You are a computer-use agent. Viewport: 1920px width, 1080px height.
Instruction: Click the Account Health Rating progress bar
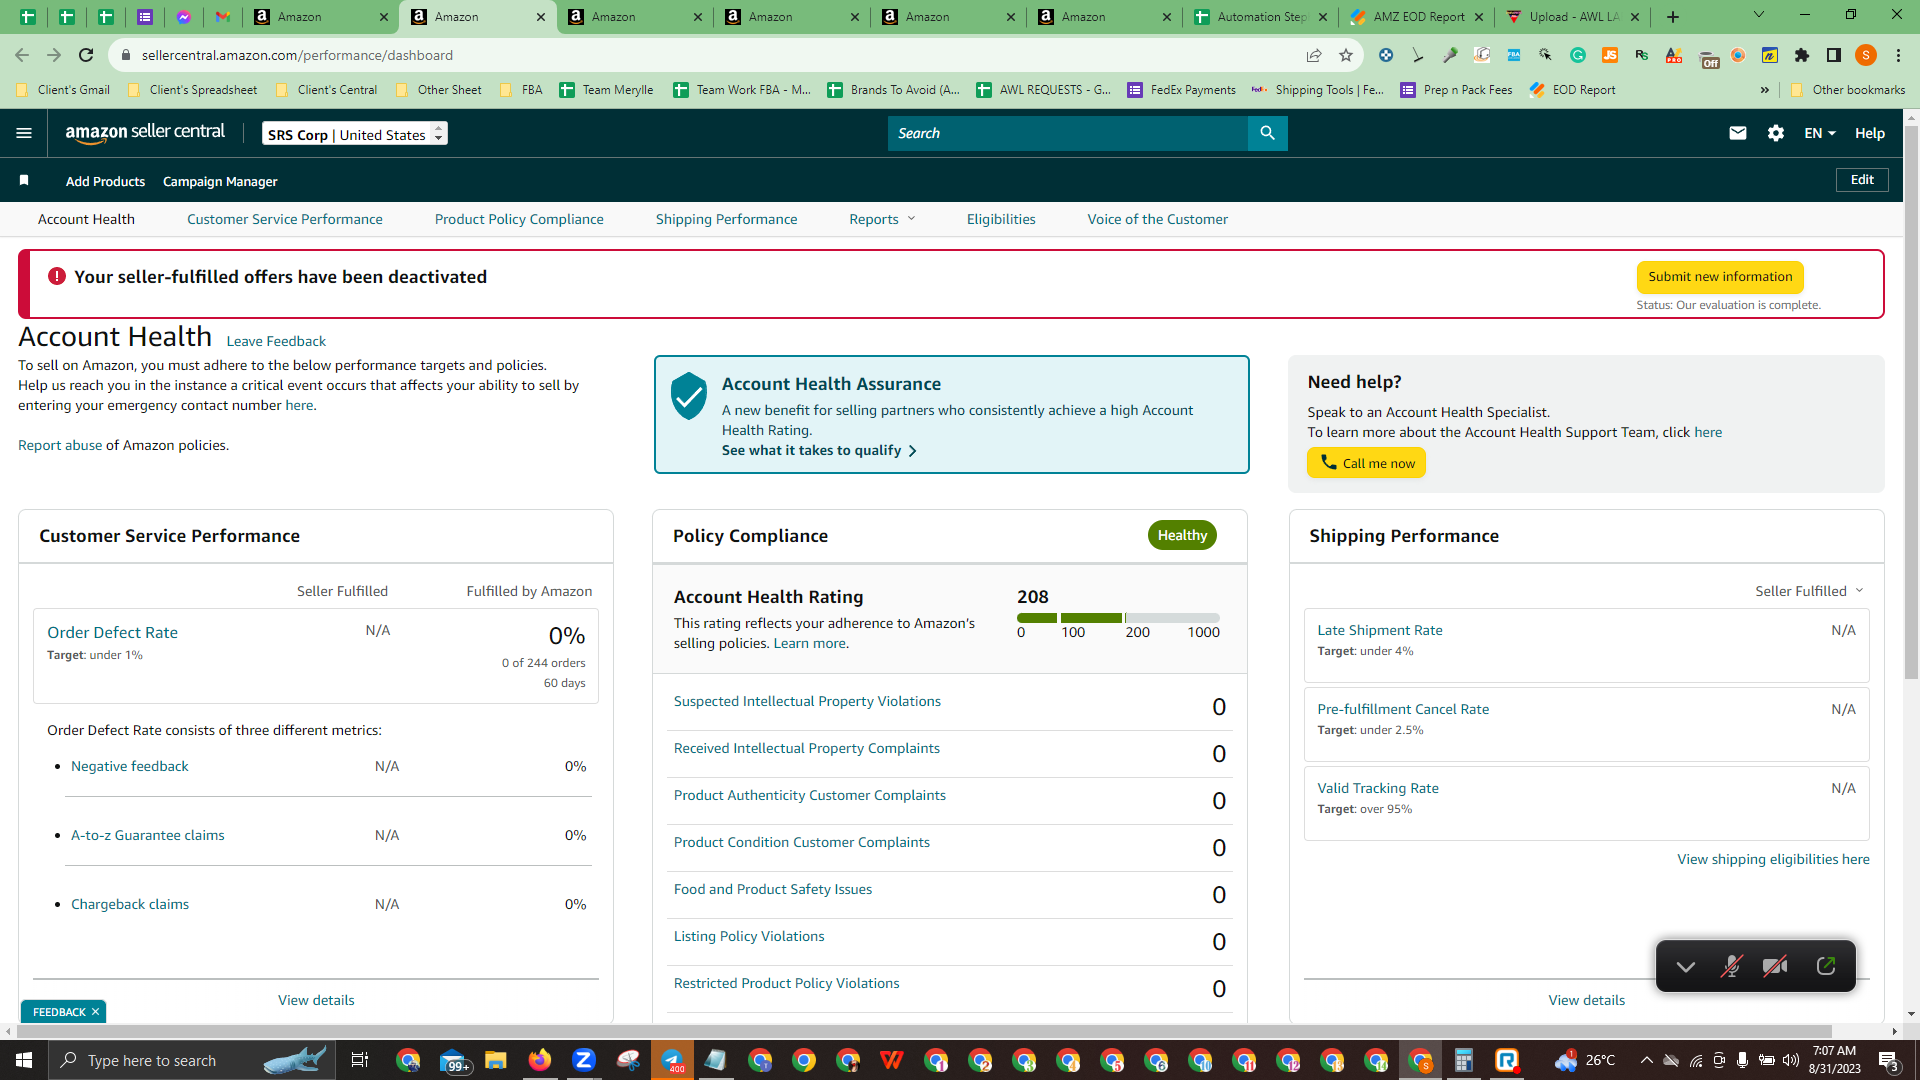(x=1118, y=618)
